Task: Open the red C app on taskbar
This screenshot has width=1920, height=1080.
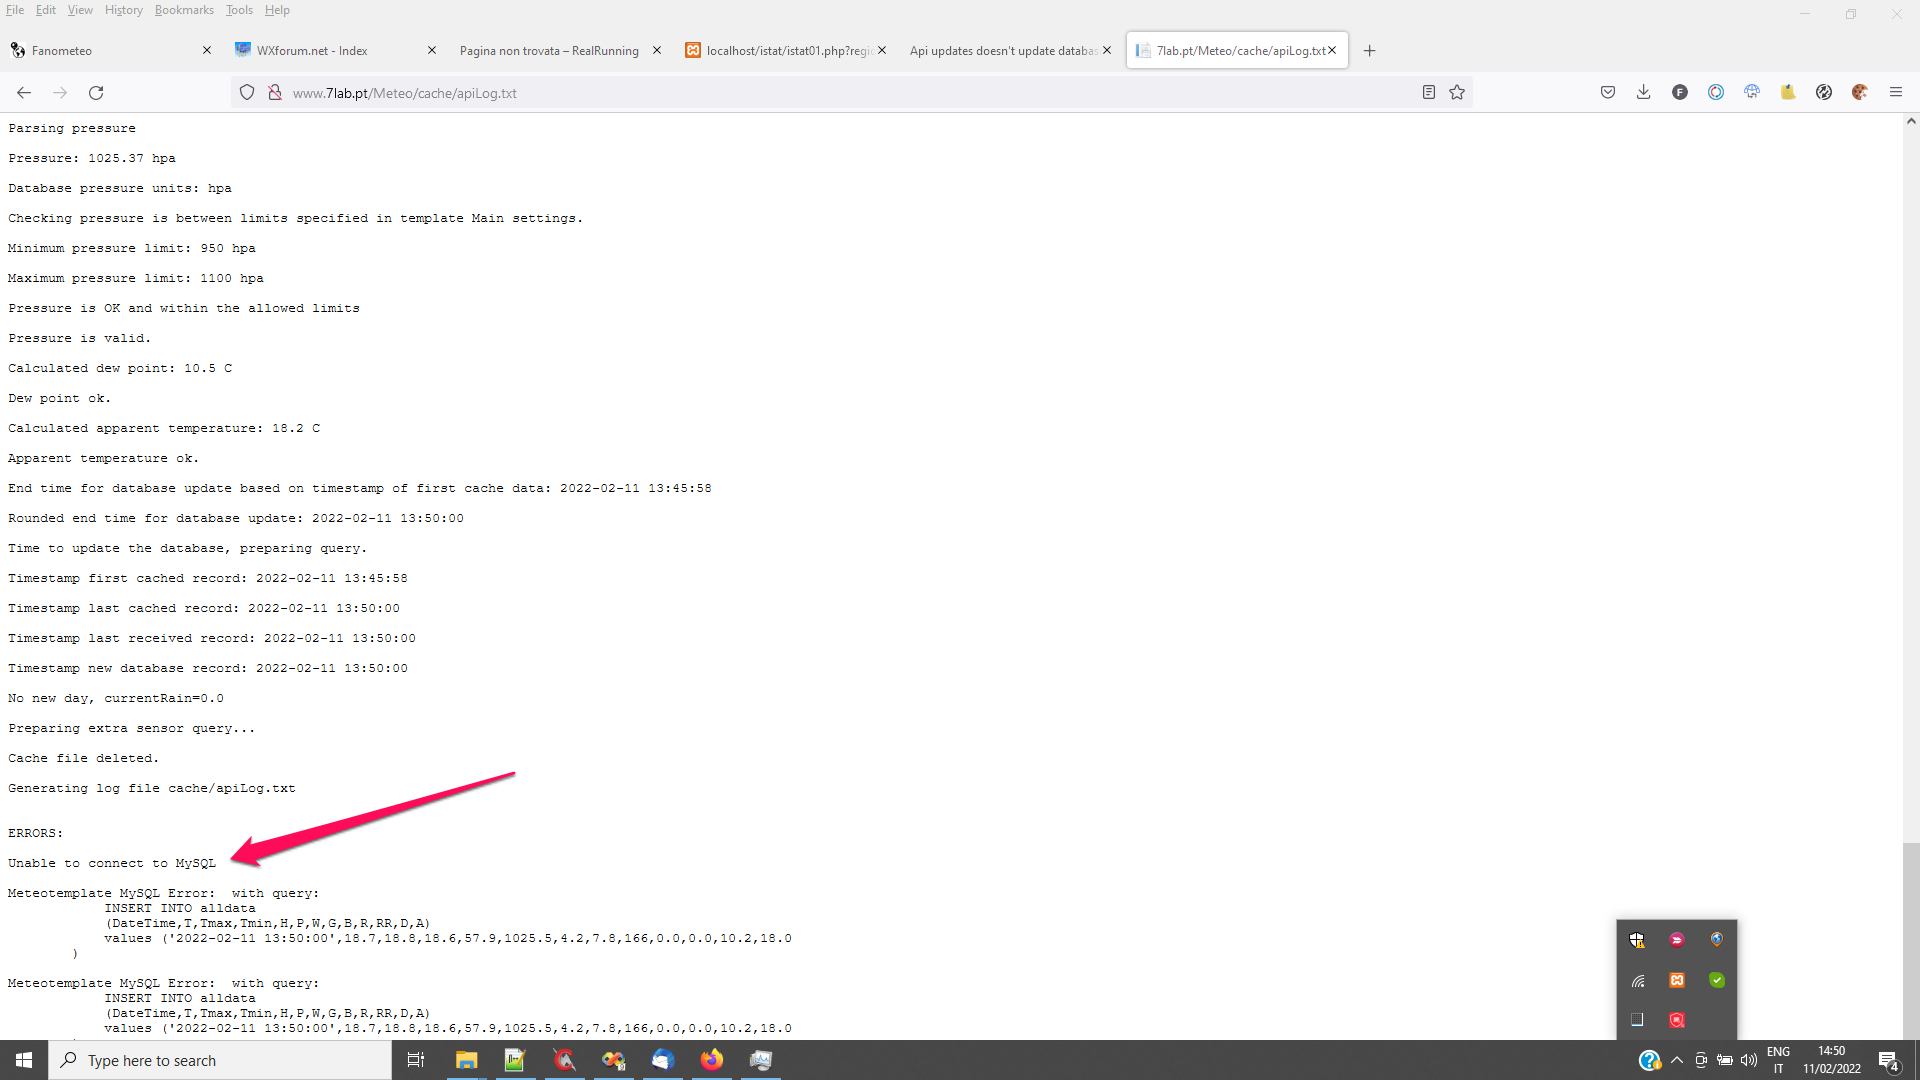Action: [x=564, y=1060]
